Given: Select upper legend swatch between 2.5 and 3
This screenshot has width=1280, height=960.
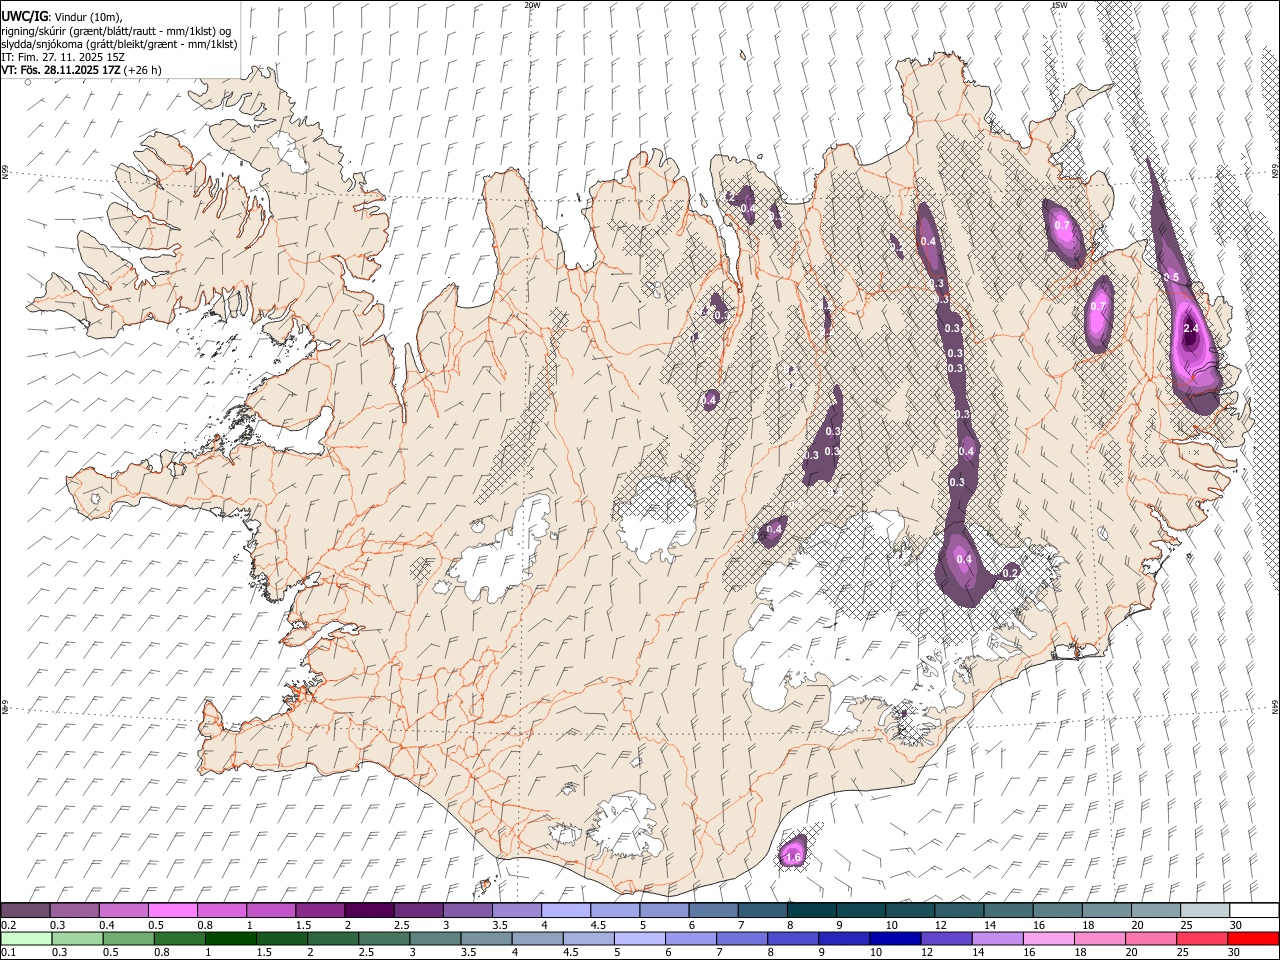Looking at the screenshot, I should point(418,910).
